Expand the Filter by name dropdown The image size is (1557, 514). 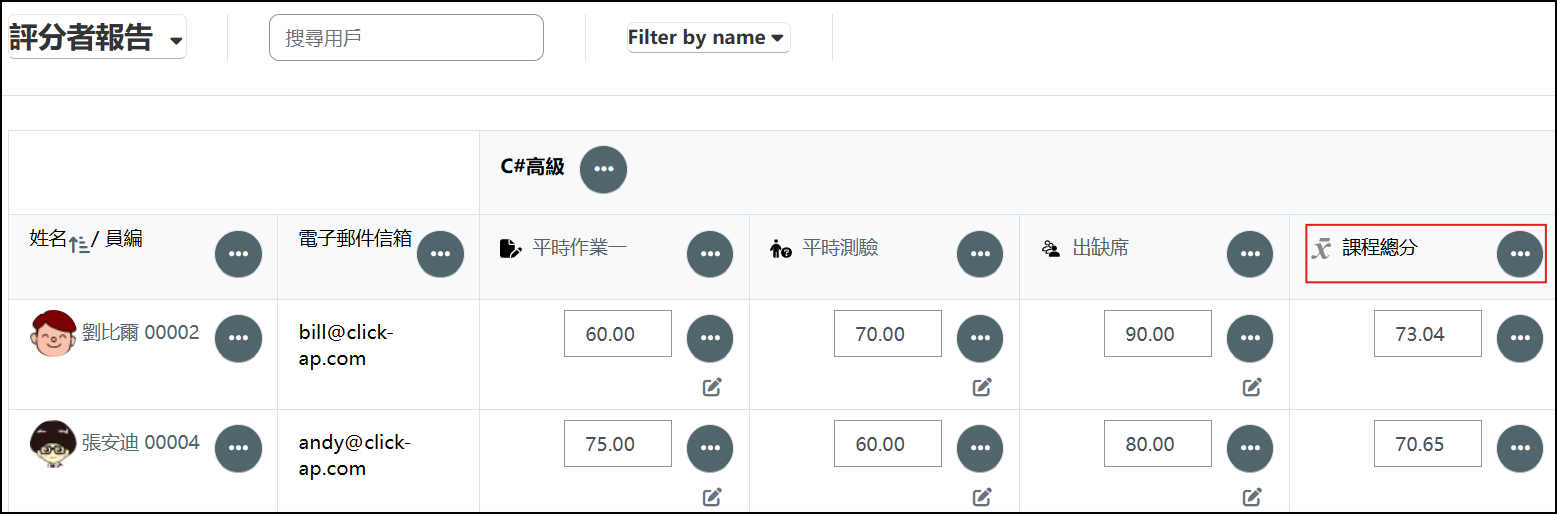[x=708, y=38]
